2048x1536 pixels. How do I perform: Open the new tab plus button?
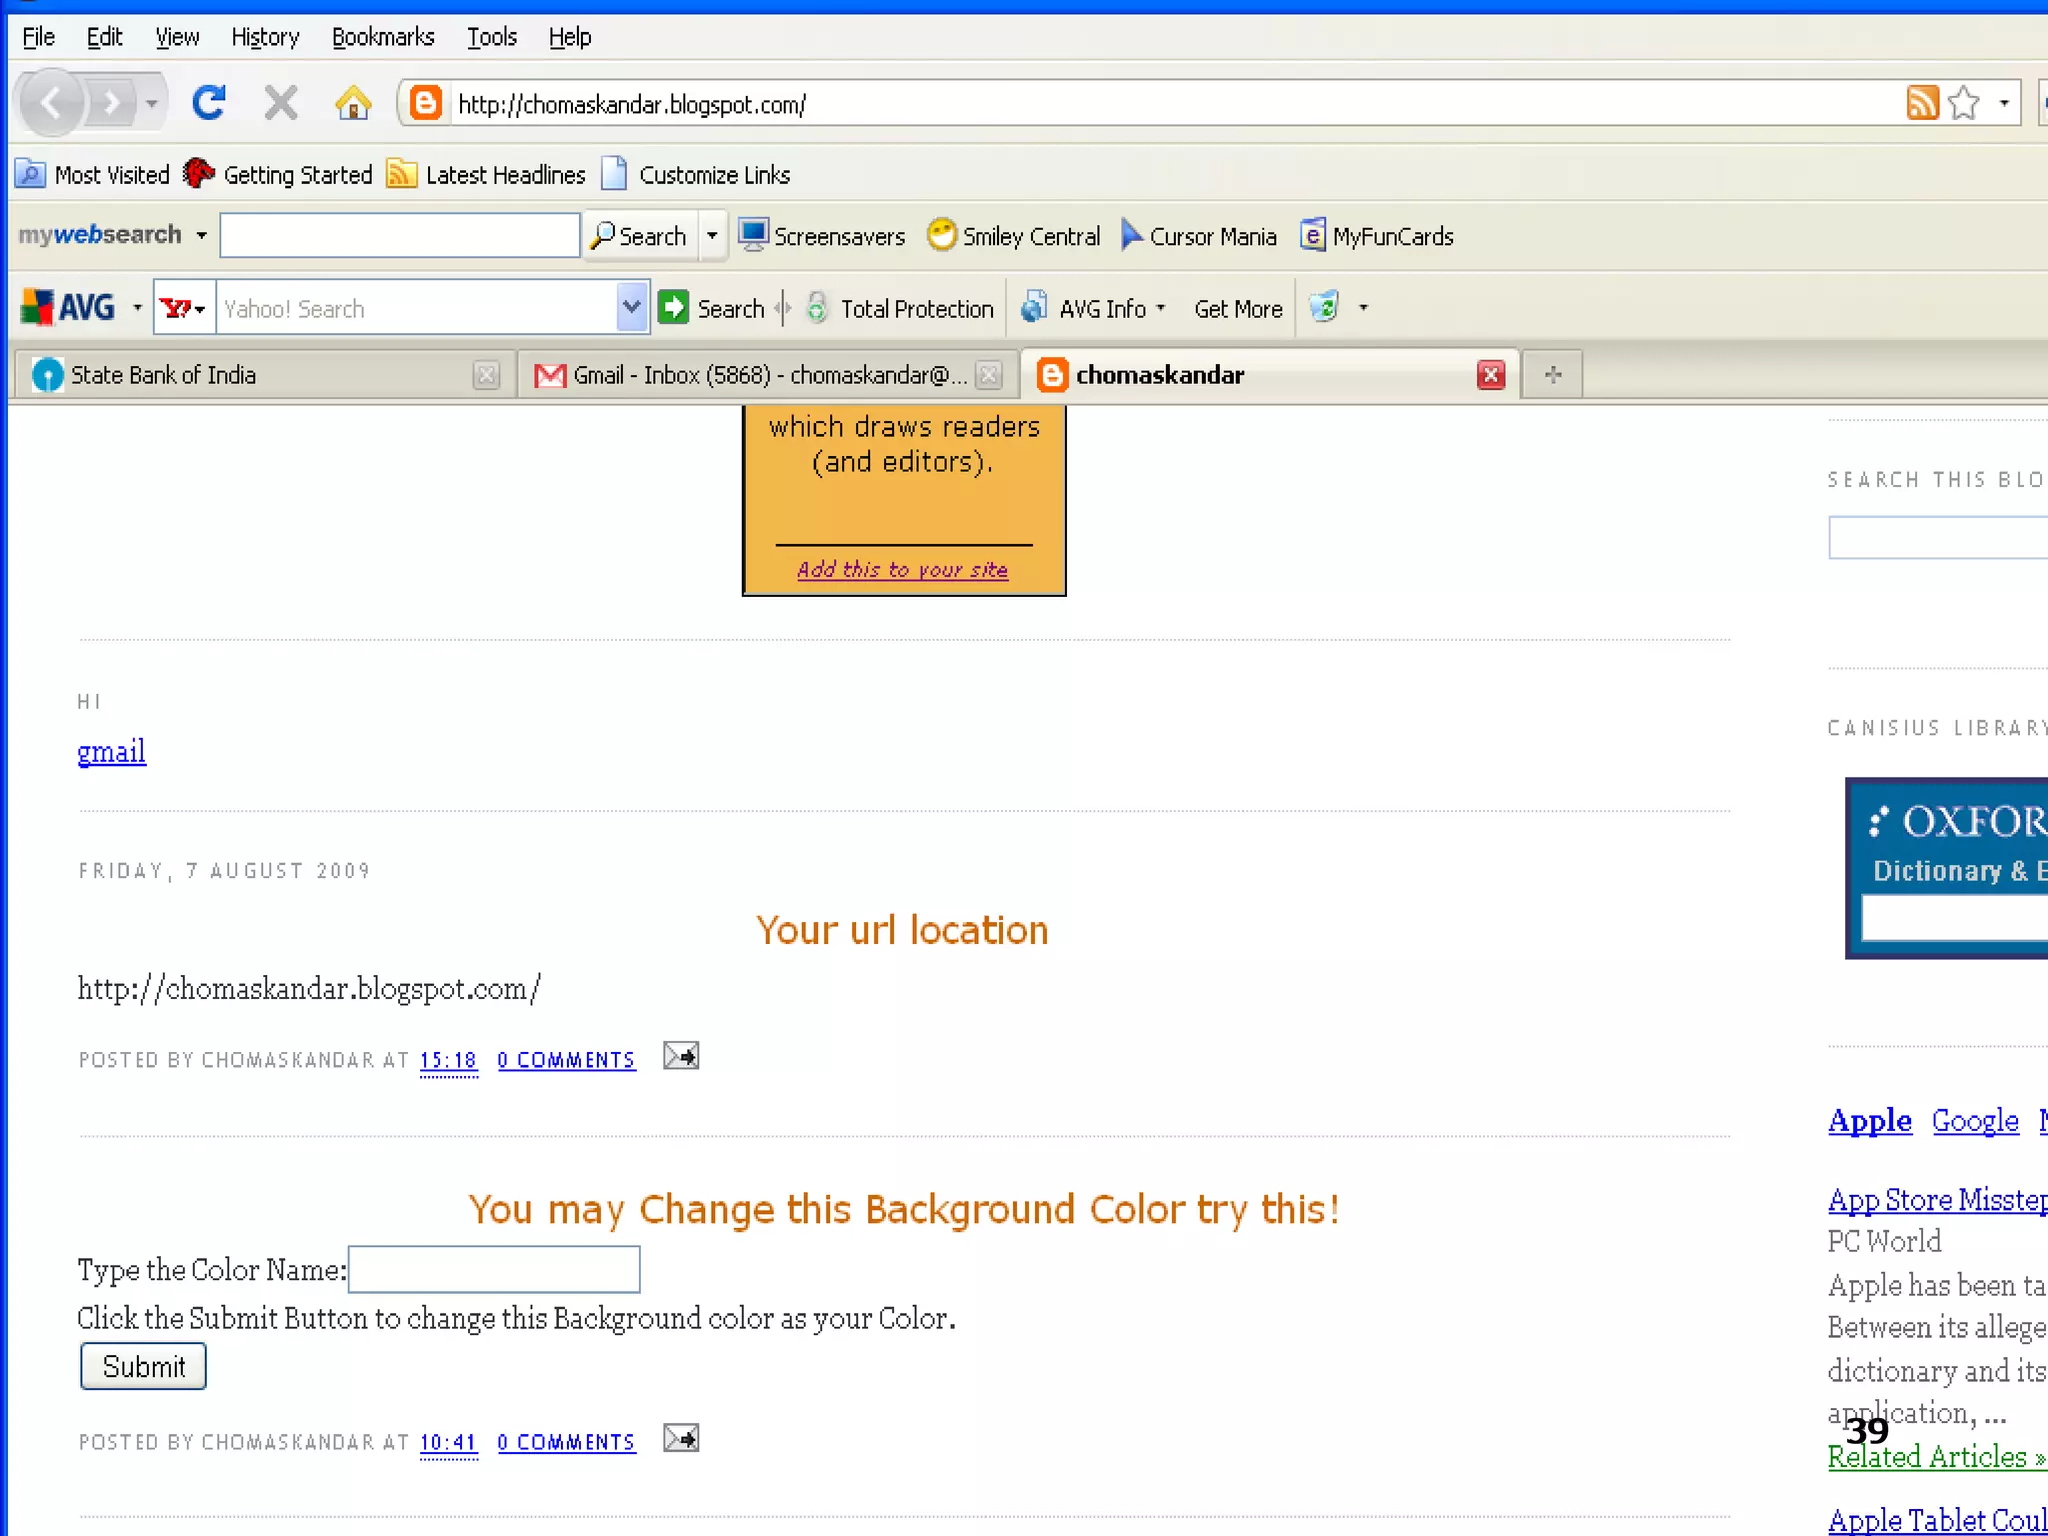click(1552, 375)
